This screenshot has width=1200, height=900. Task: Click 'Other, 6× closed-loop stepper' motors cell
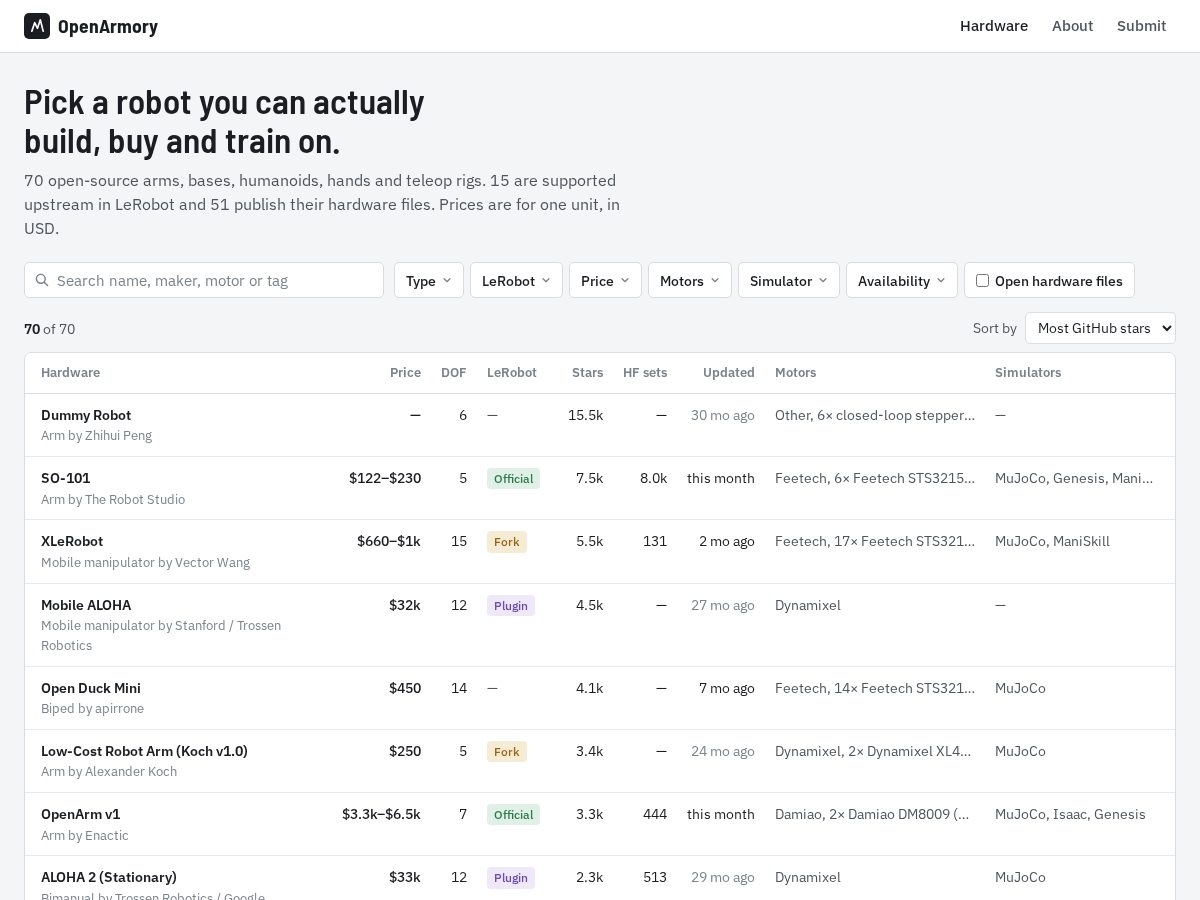875,415
